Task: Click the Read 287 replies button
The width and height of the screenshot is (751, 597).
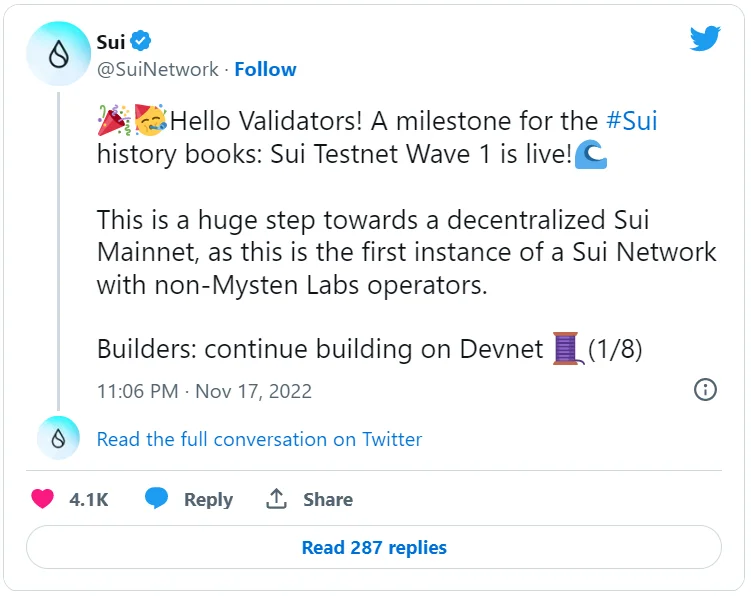Action: click(x=374, y=548)
